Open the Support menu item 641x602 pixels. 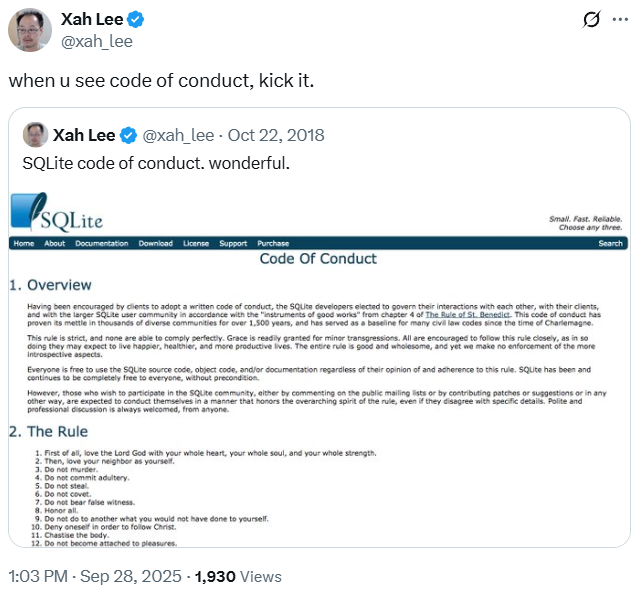coord(233,243)
